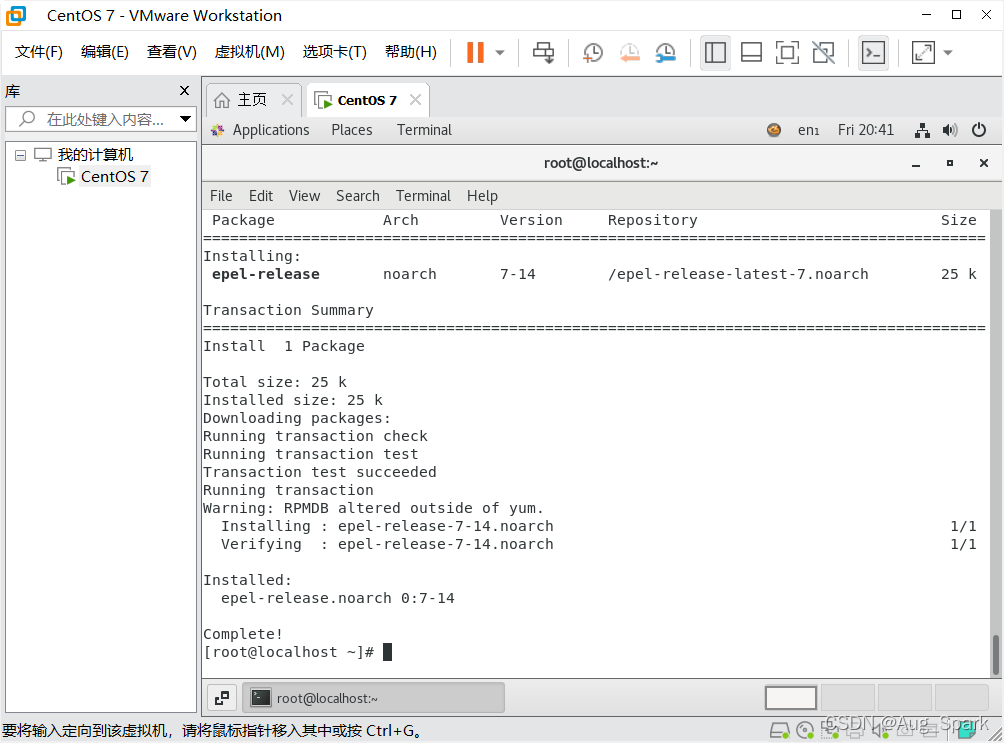This screenshot has height=743, width=1004.
Task: Open the terminal File menu
Action: pyautogui.click(x=221, y=196)
